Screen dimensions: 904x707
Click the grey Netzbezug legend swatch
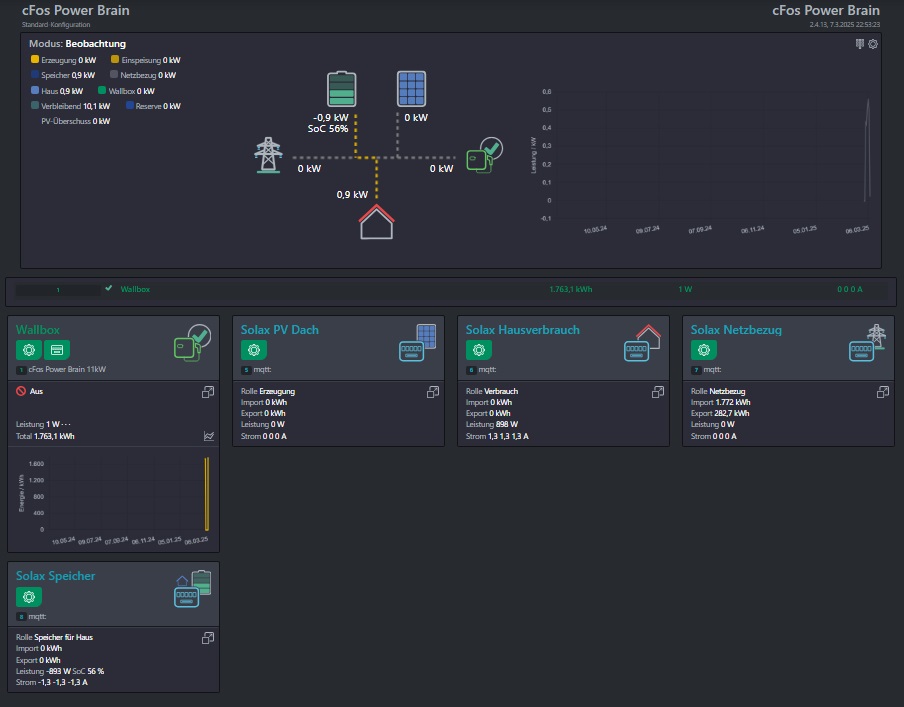(x=114, y=74)
